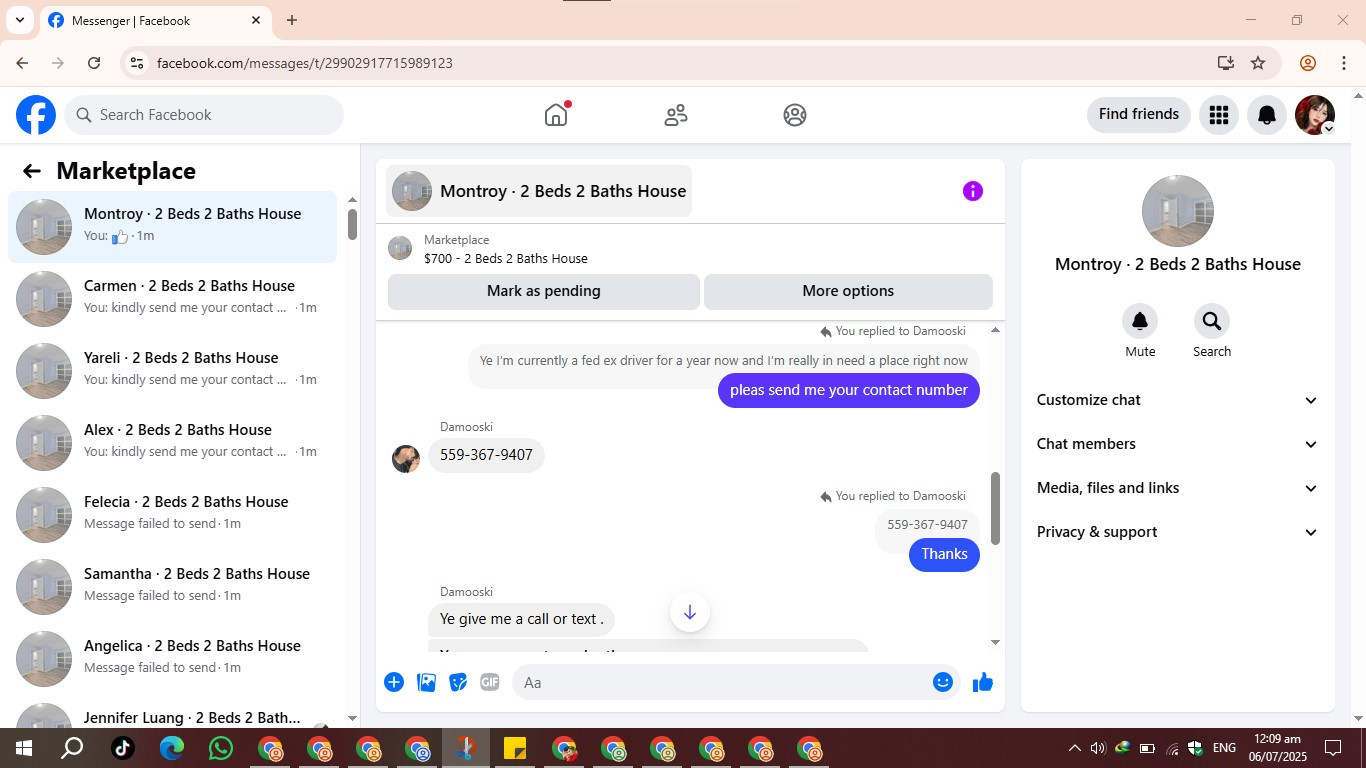1366x768 pixels.
Task: Open the Facebook Home feed icon
Action: (x=556, y=115)
